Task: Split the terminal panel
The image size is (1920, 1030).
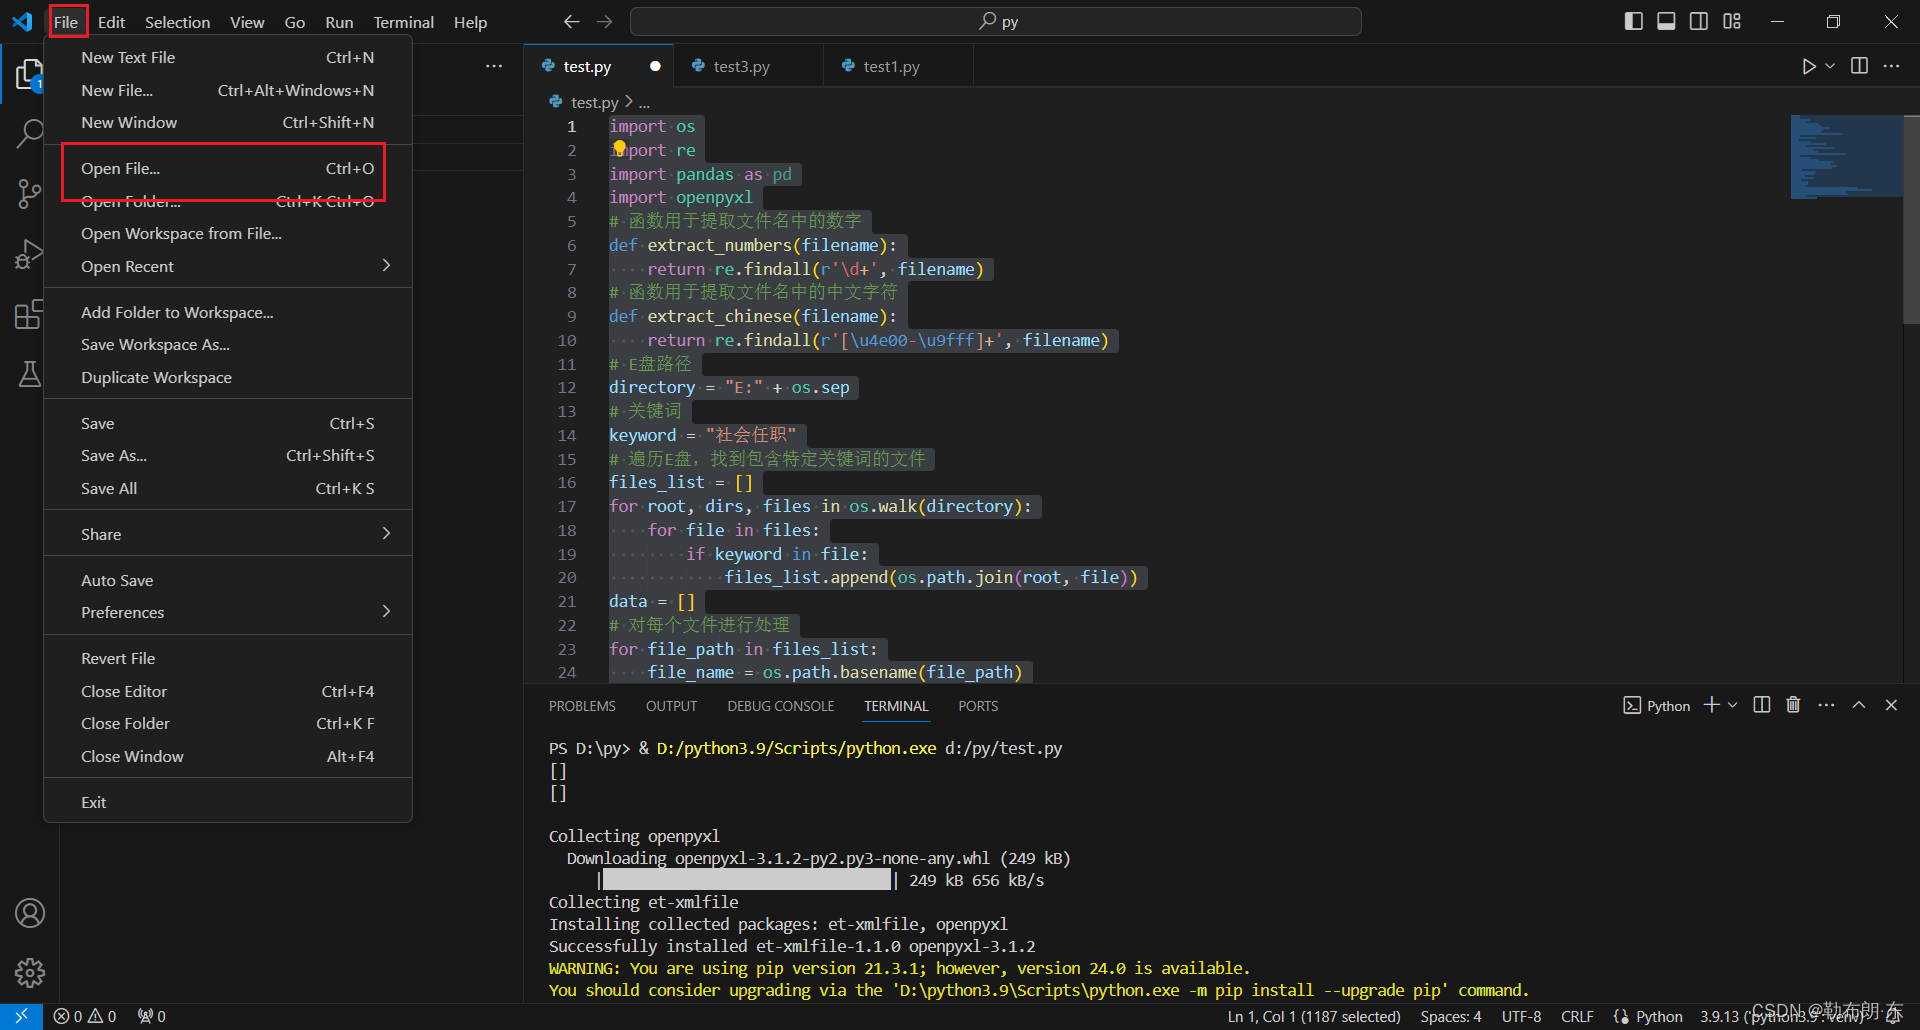Action: [x=1762, y=705]
